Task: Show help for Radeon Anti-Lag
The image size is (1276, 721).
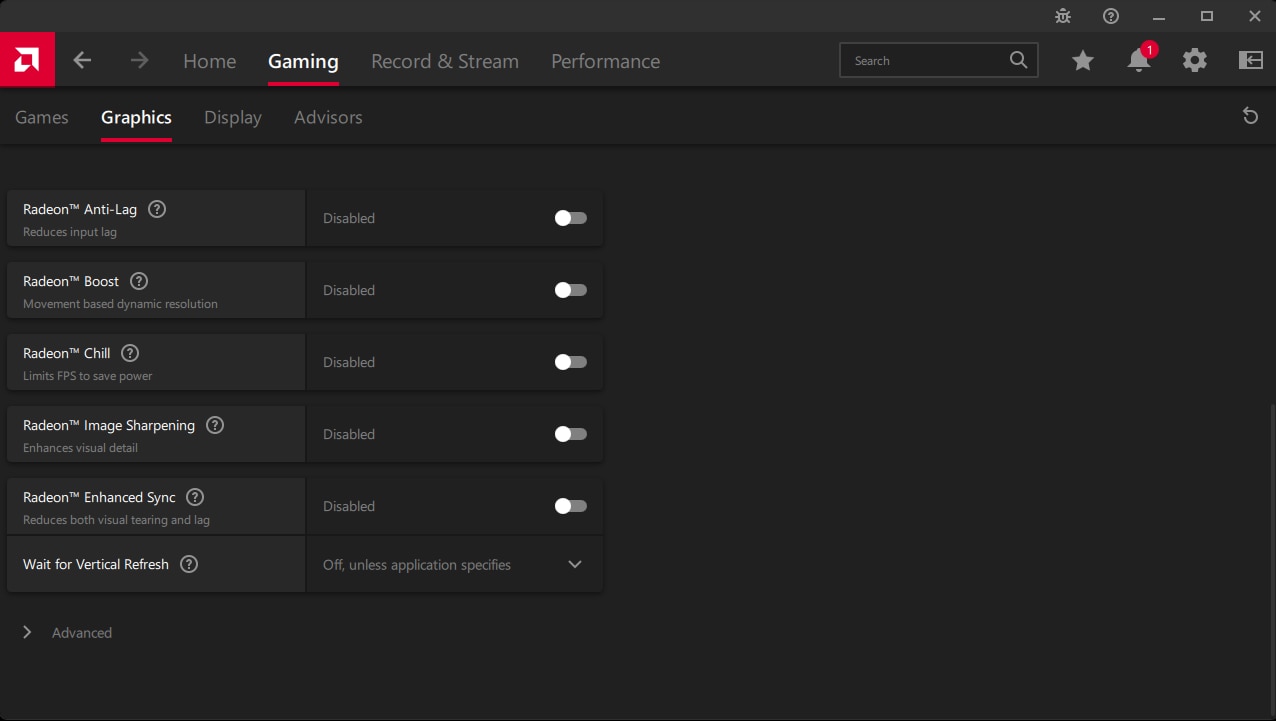Action: 157,209
